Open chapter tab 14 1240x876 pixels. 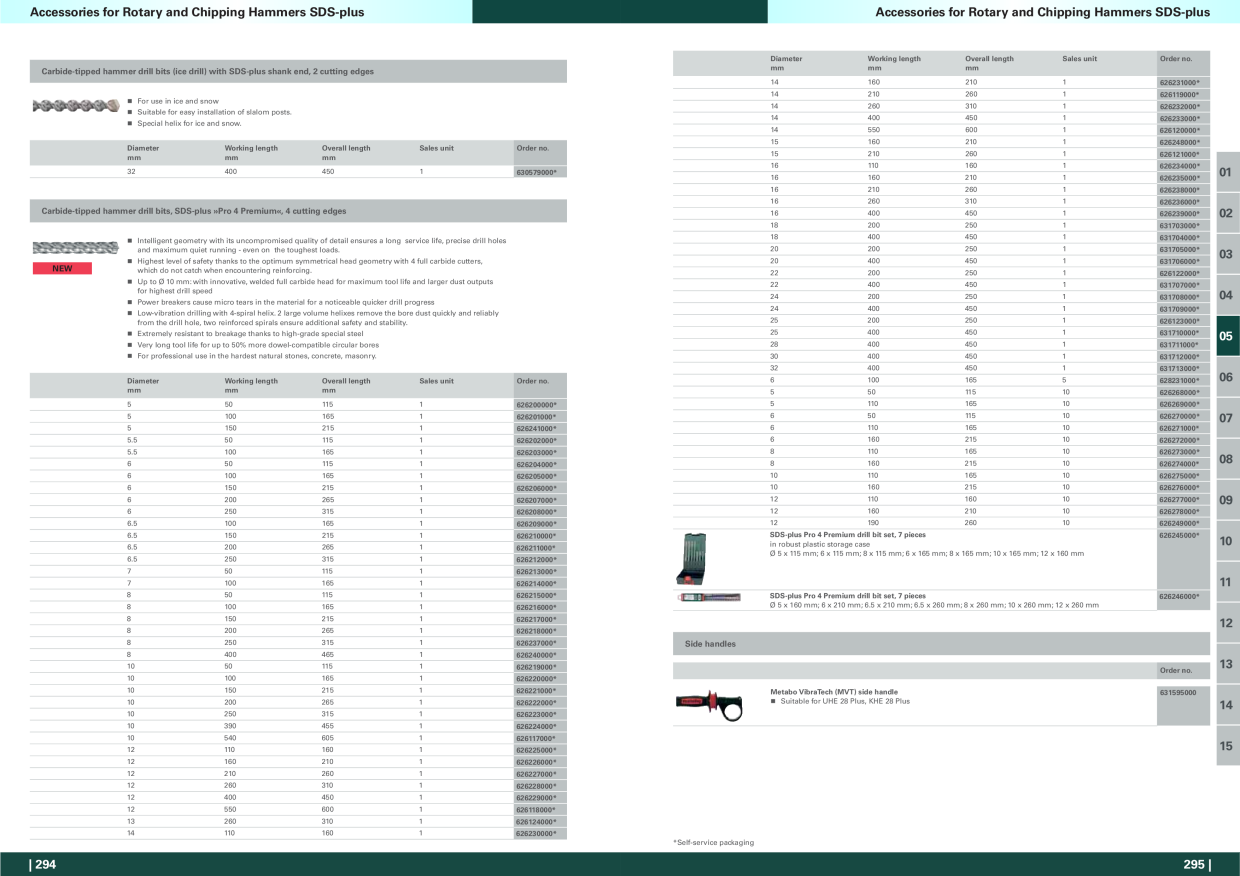[x=1227, y=705]
